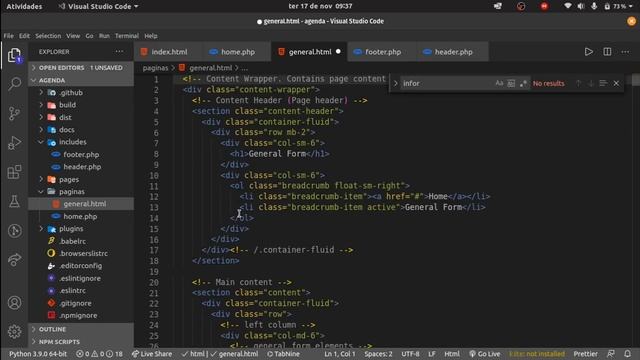The height and width of the screenshot is (360, 640).
Task: Split the editor to the right
Action: tap(607, 52)
